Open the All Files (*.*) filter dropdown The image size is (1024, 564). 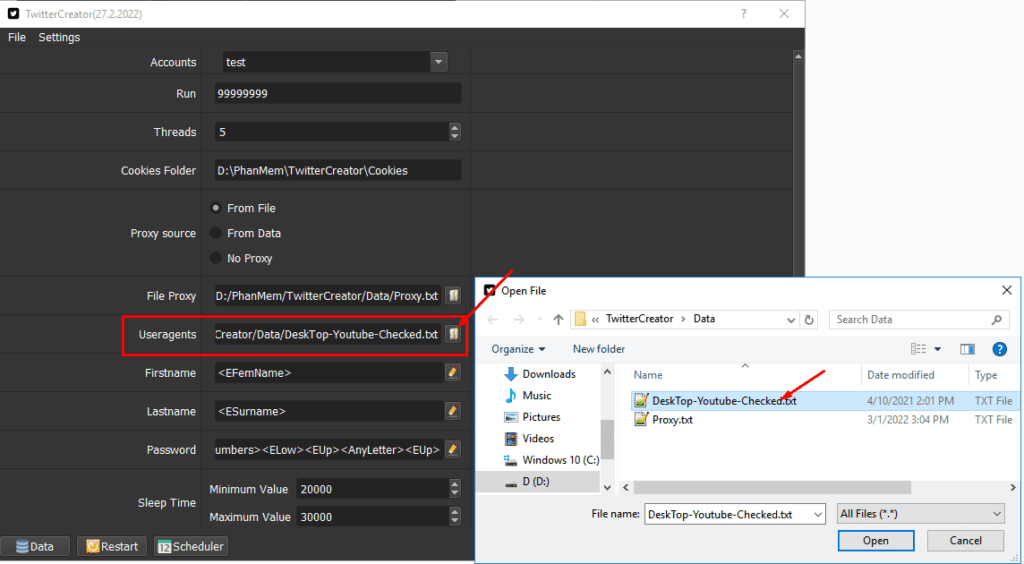[921, 514]
